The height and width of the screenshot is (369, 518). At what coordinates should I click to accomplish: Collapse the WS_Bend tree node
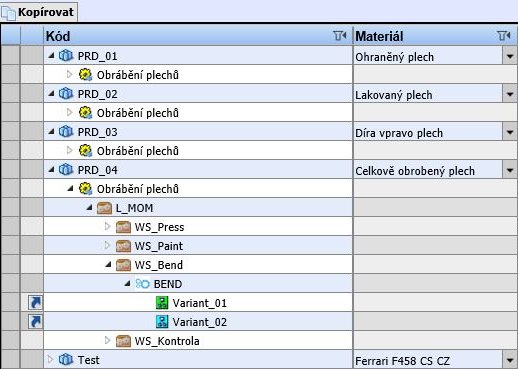pos(108,265)
